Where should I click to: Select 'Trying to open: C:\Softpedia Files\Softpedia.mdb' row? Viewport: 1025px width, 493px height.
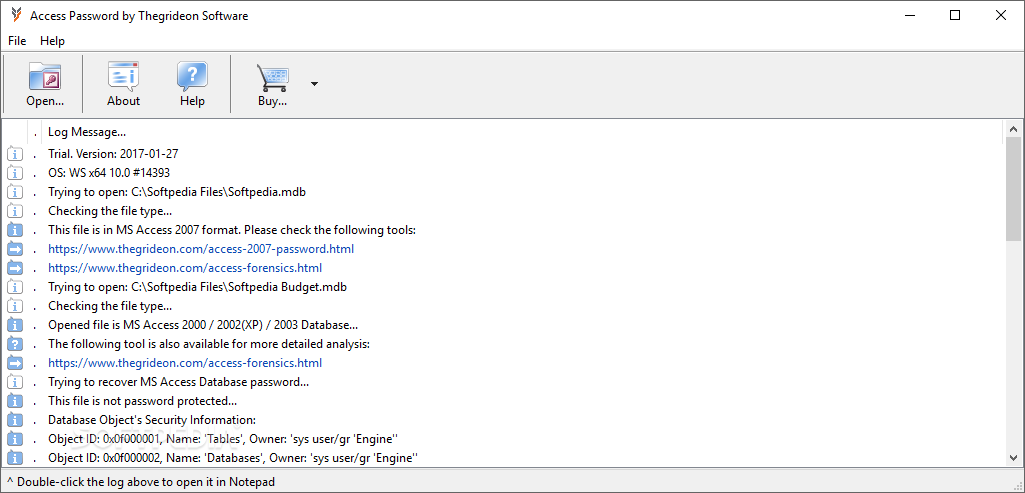pos(503,192)
